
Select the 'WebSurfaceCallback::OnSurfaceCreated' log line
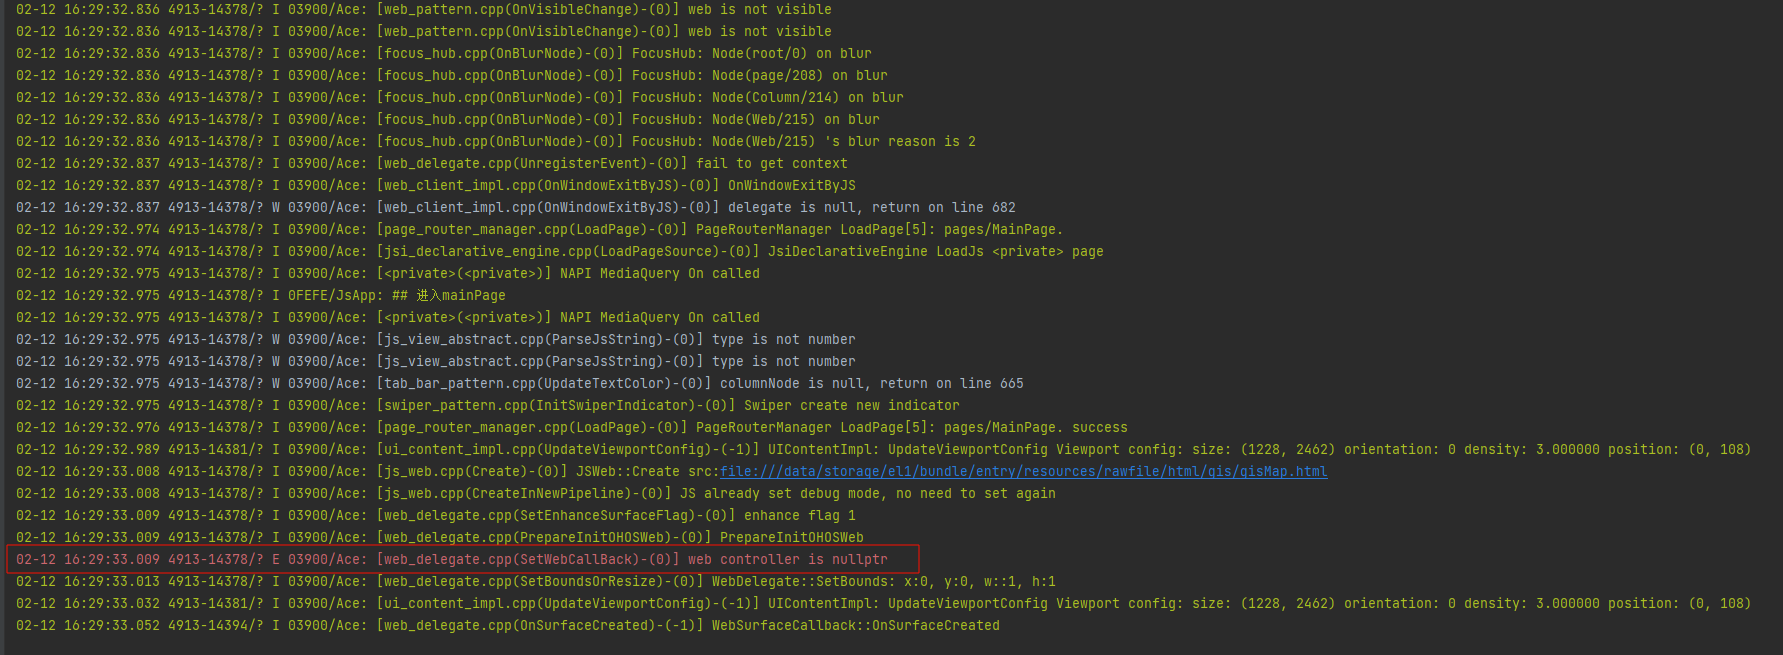tap(508, 625)
